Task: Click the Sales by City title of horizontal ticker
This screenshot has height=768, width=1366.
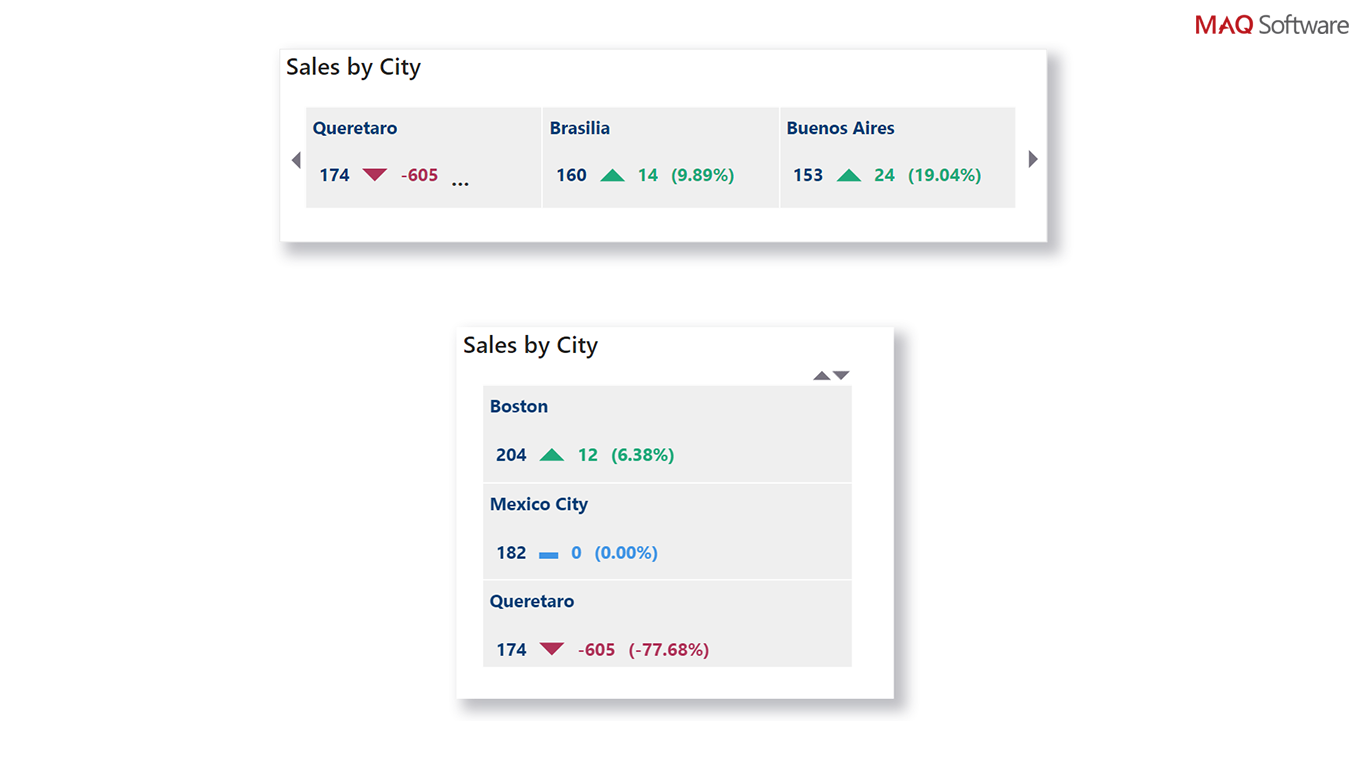Action: pos(353,67)
